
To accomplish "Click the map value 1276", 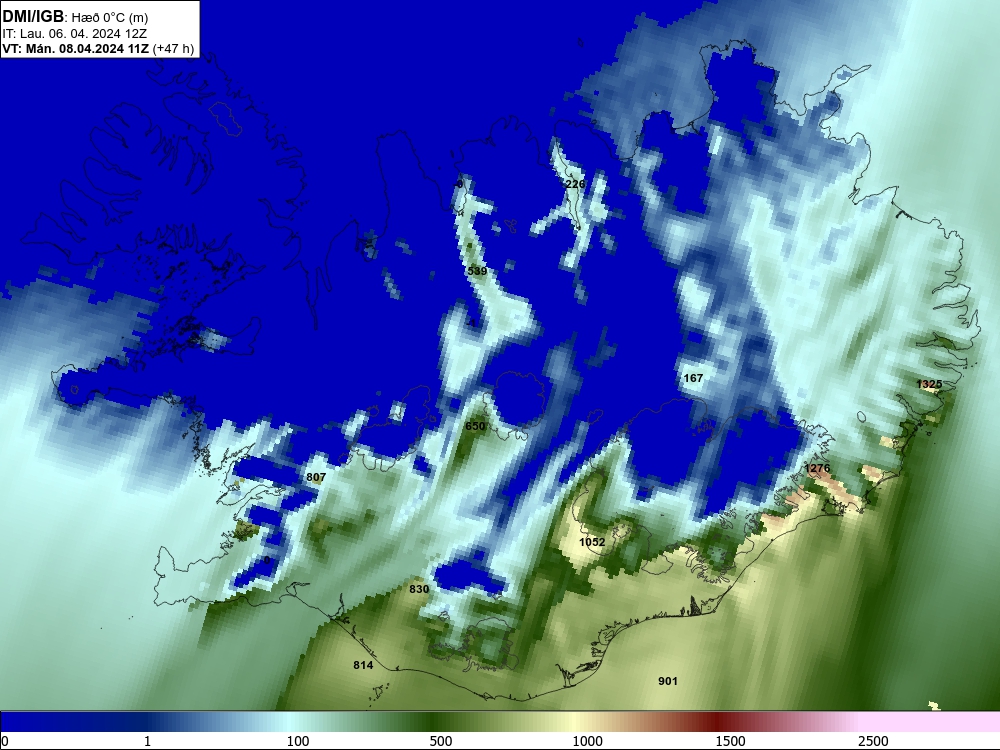I will [818, 469].
